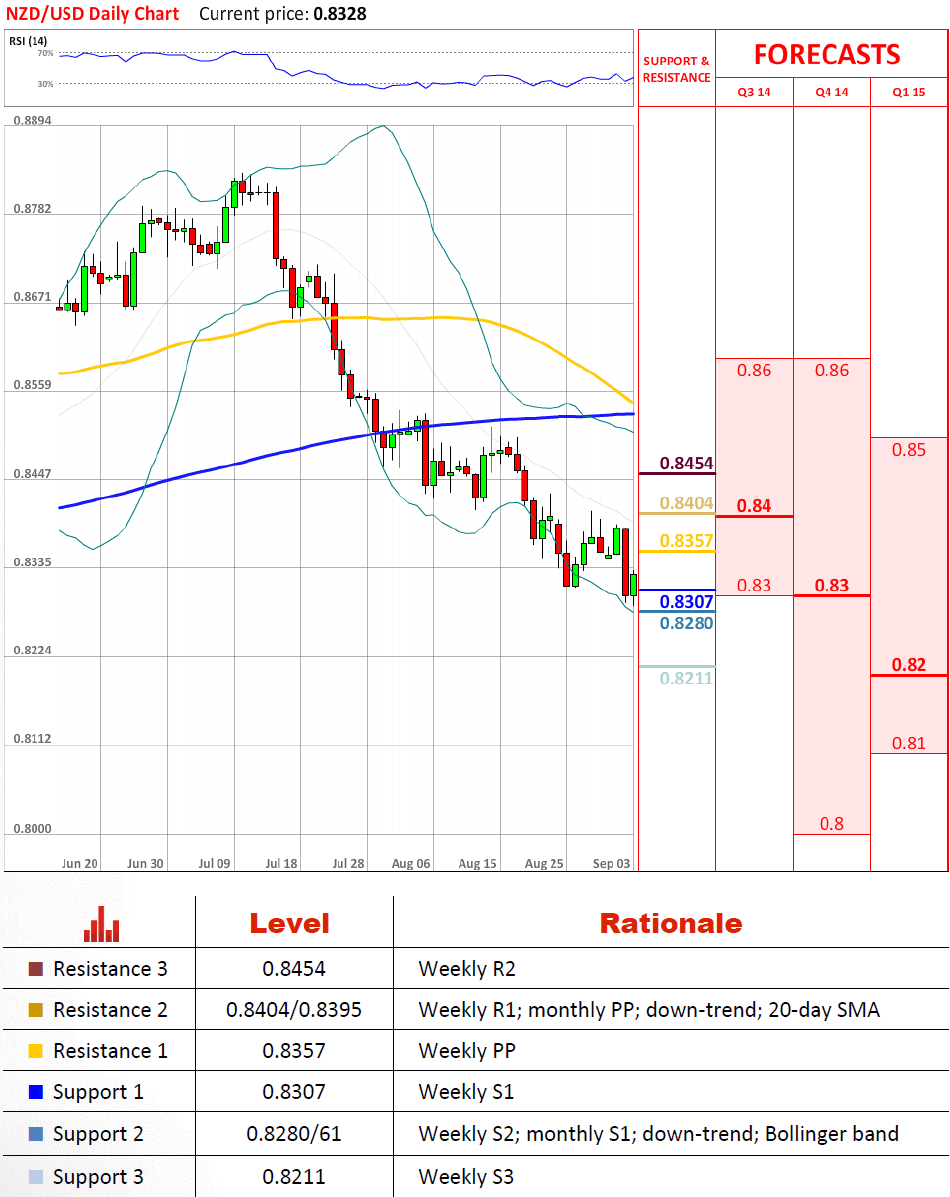Click the NZD/USD Daily Chart title
Screen dimensions: 950x1197
92,14
